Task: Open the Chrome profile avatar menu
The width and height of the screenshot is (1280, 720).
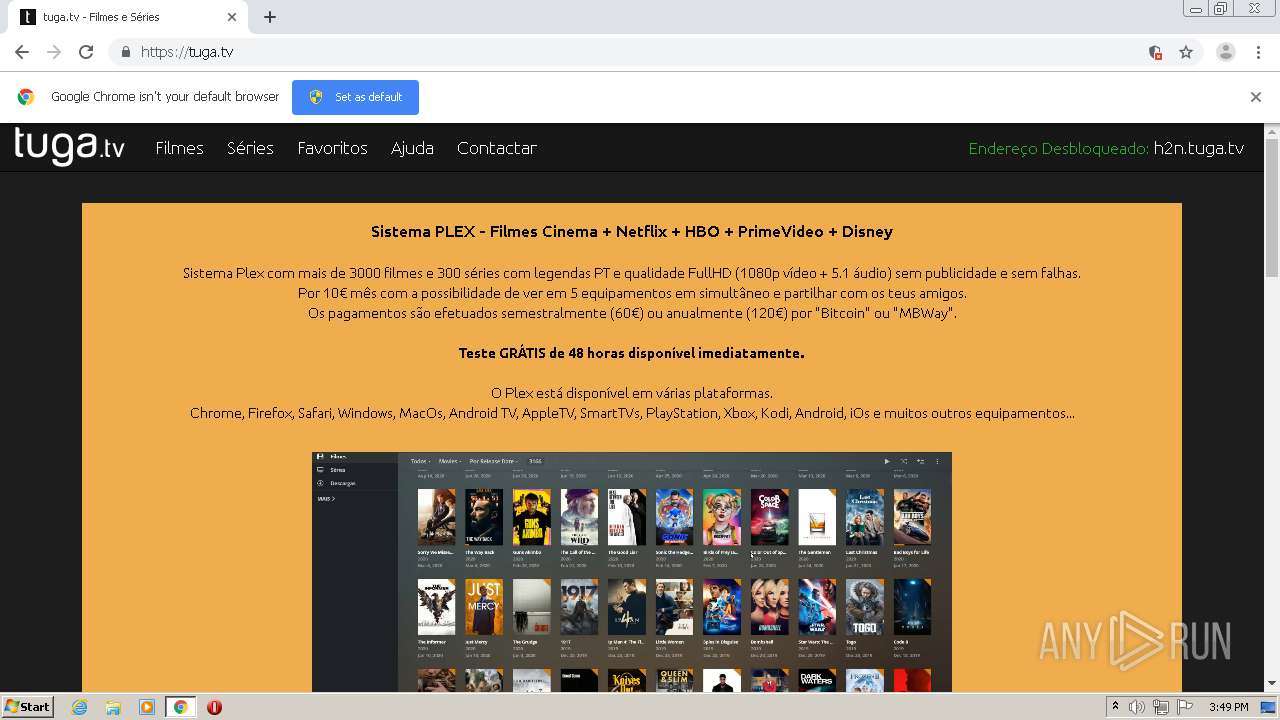Action: (x=1226, y=52)
